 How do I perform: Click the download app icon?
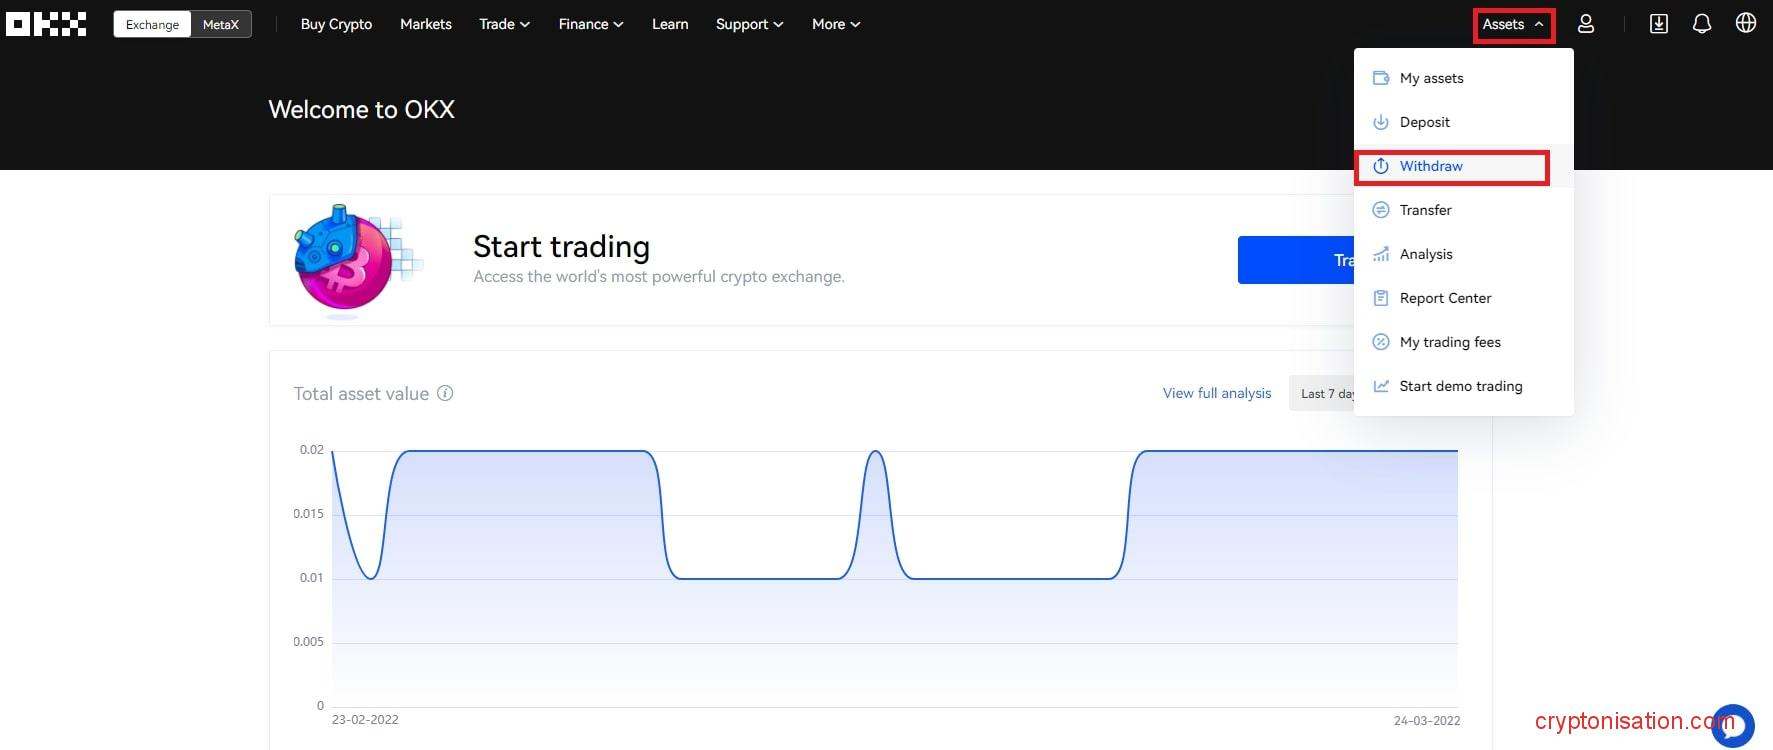[x=1659, y=24]
